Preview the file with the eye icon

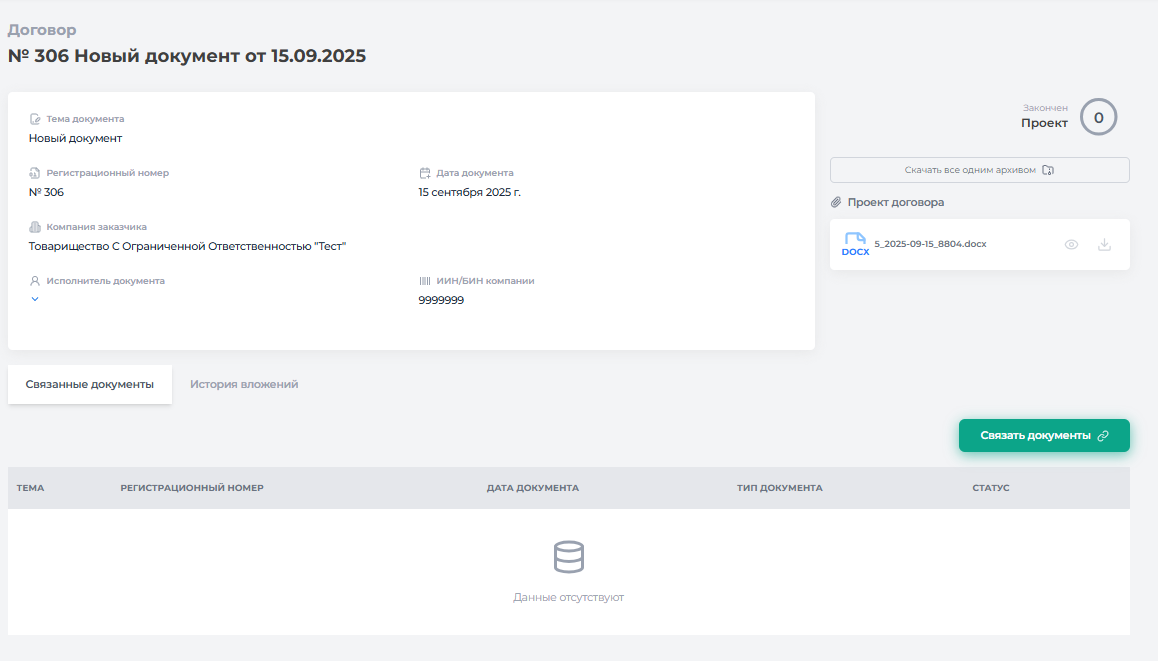(1071, 244)
